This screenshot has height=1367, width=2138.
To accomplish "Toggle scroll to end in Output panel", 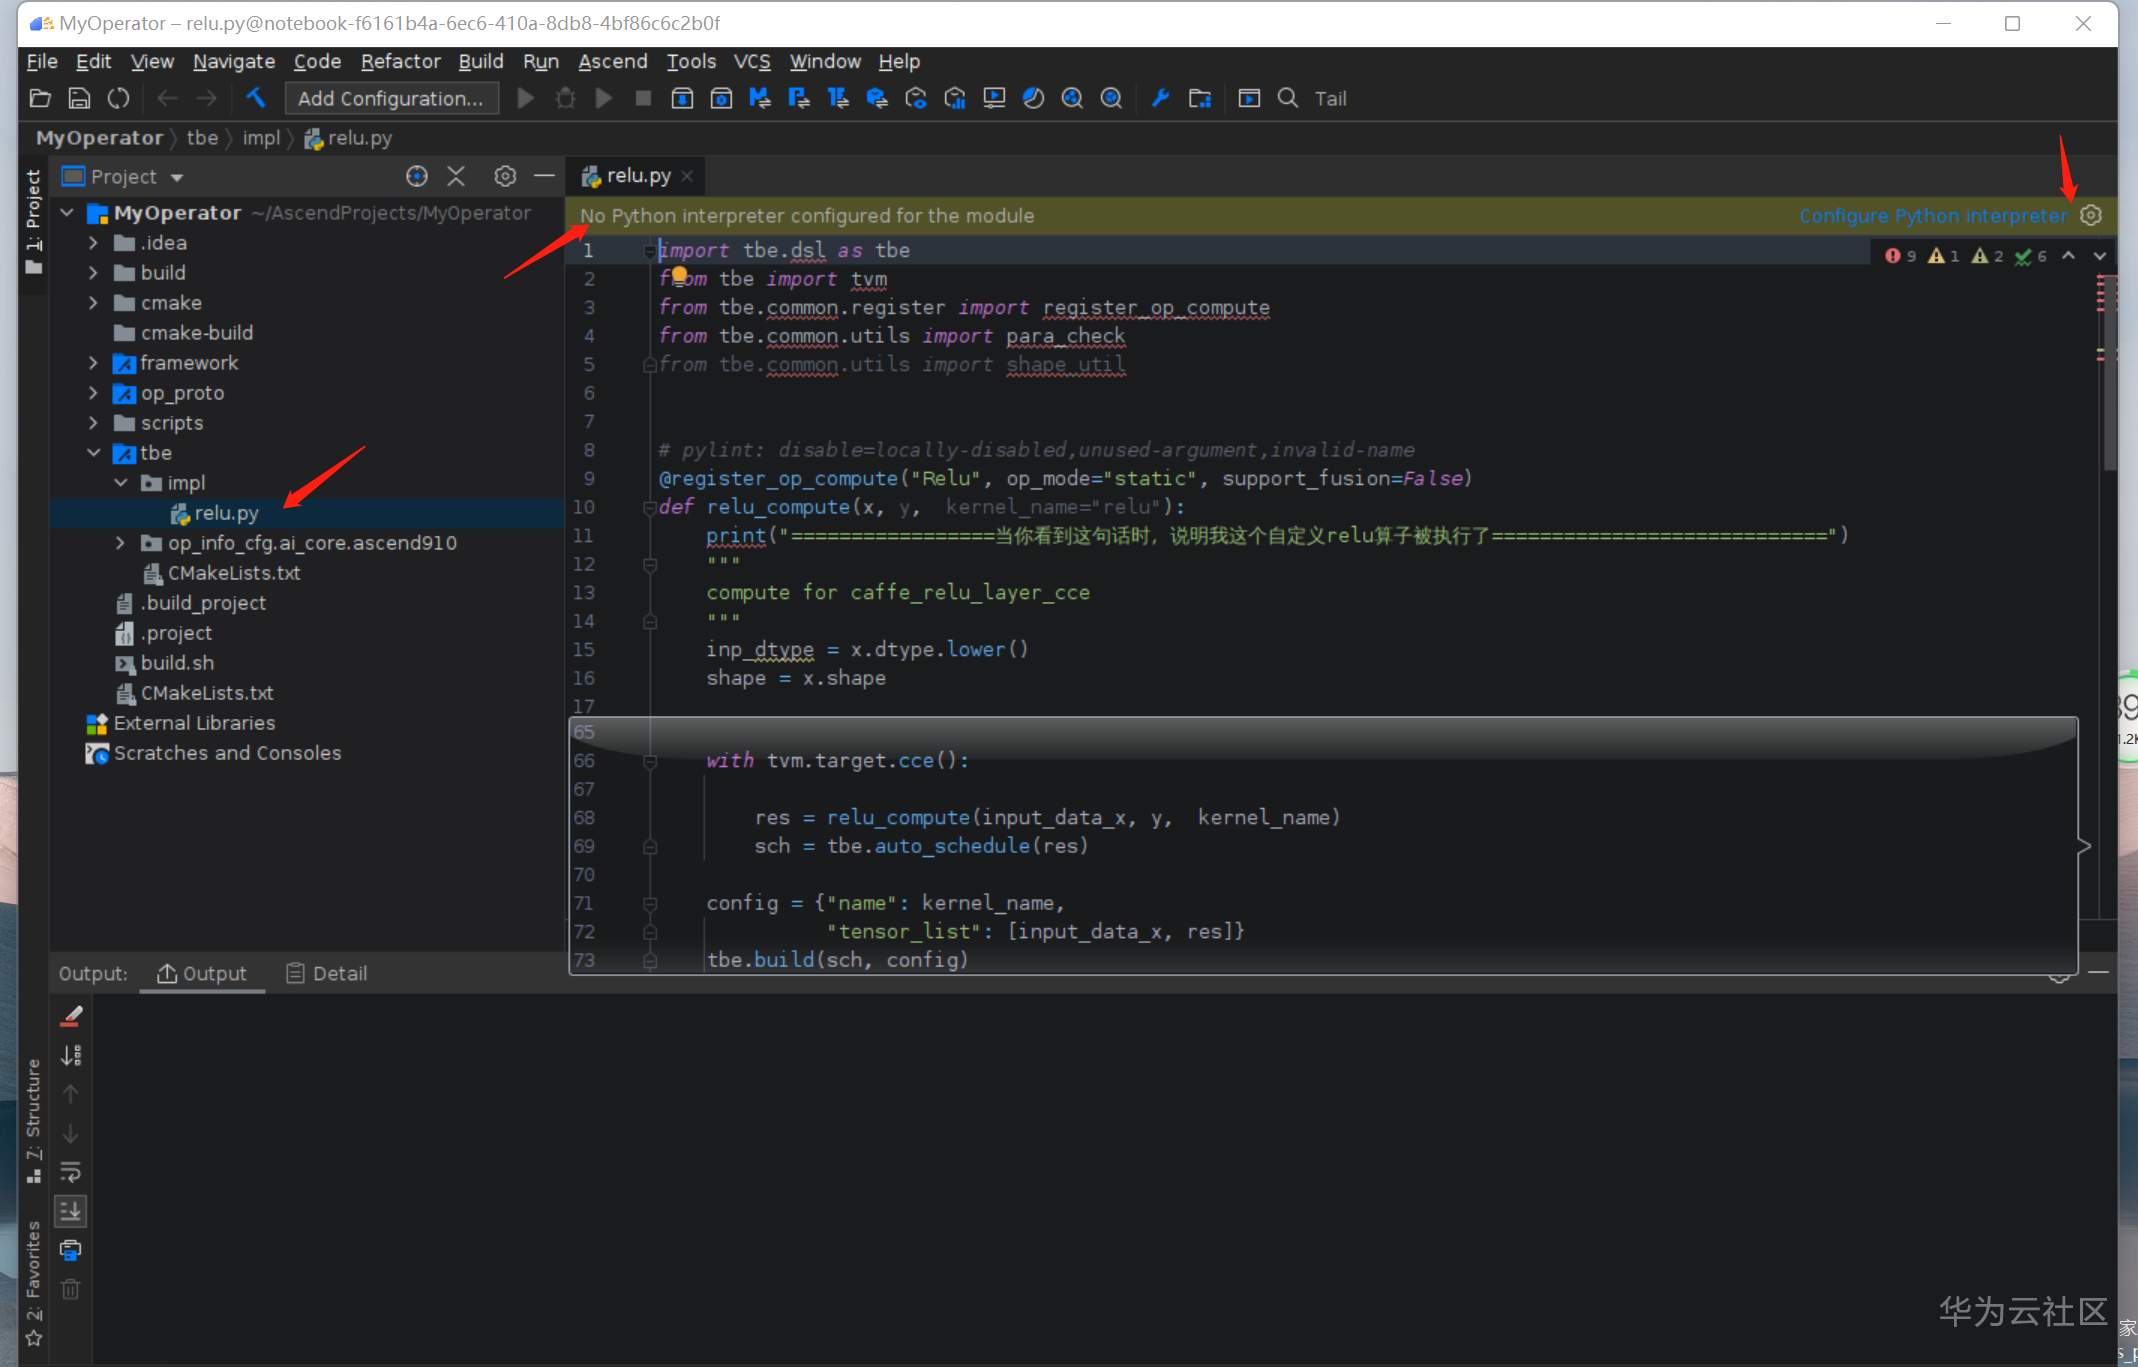I will coord(71,1211).
